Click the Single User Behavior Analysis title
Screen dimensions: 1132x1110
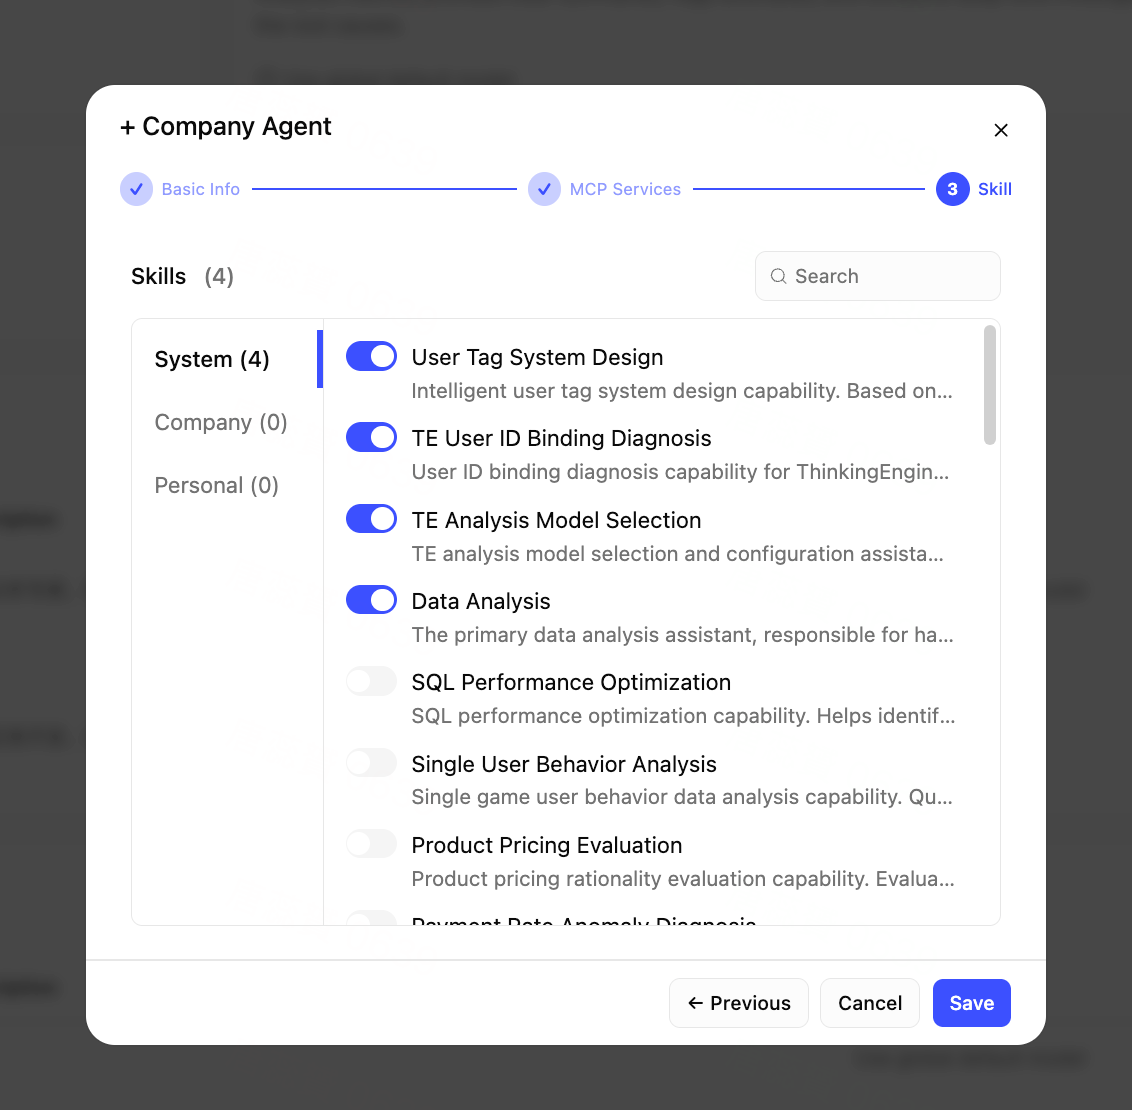(564, 764)
